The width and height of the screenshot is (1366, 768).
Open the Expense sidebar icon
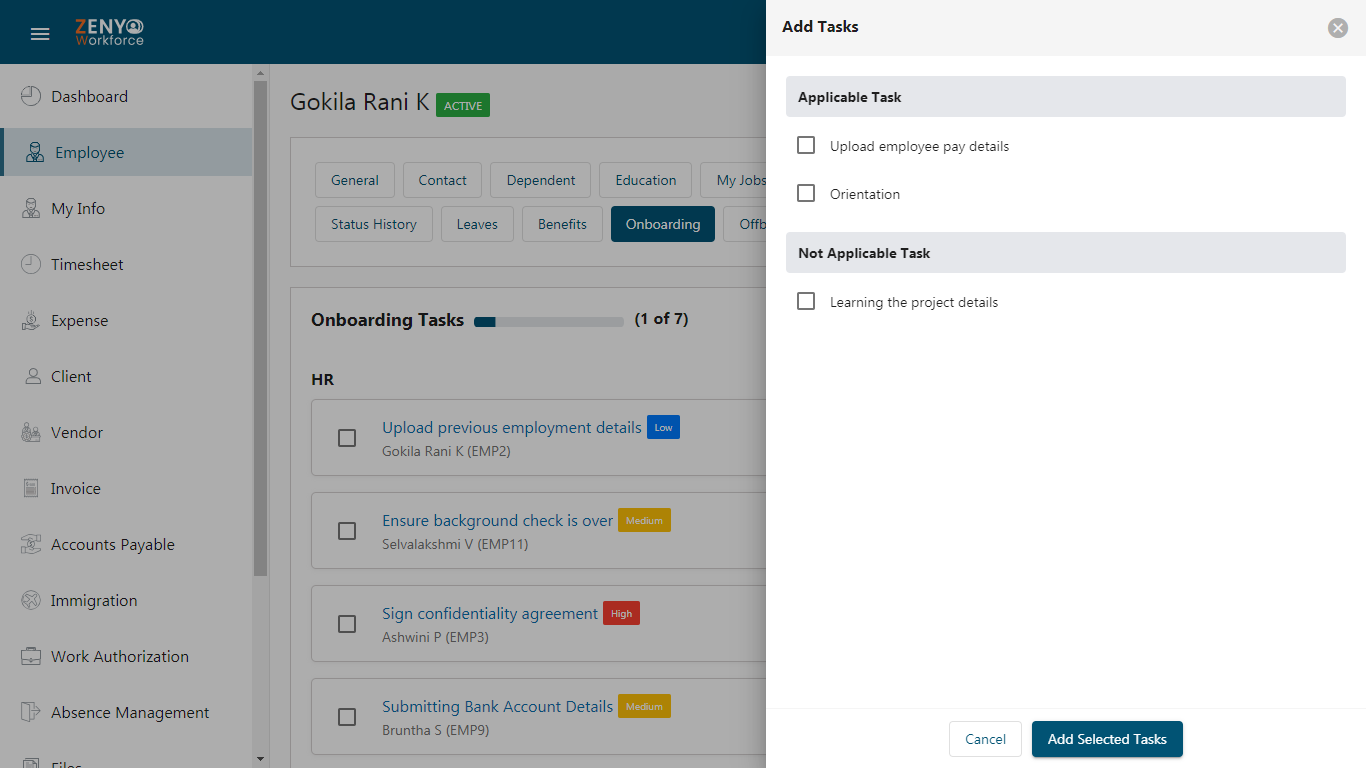(x=31, y=320)
